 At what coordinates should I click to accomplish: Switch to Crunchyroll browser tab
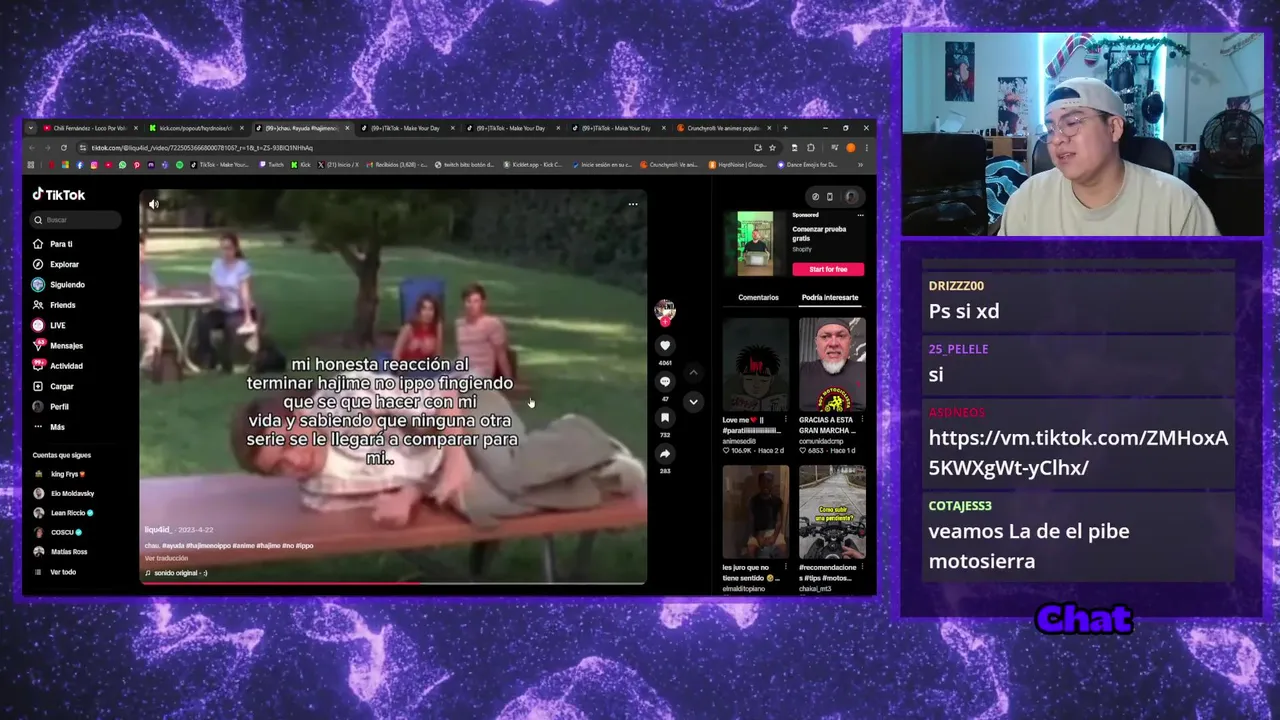point(724,128)
